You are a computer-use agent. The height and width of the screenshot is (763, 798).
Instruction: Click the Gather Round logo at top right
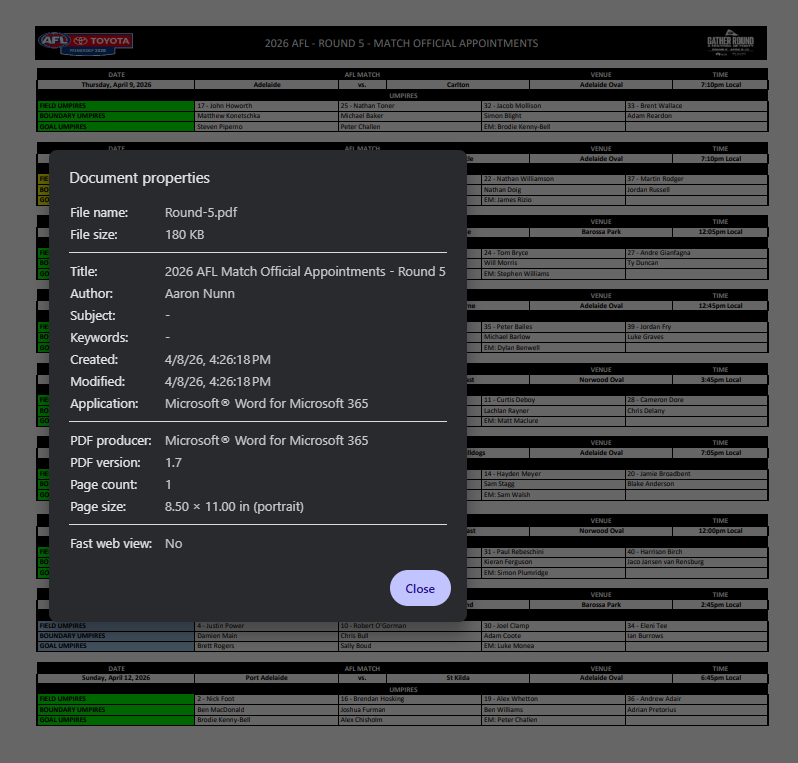pos(730,43)
